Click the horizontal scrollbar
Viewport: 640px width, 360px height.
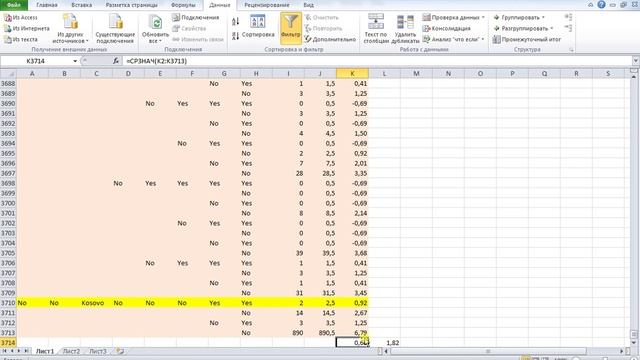488,351
